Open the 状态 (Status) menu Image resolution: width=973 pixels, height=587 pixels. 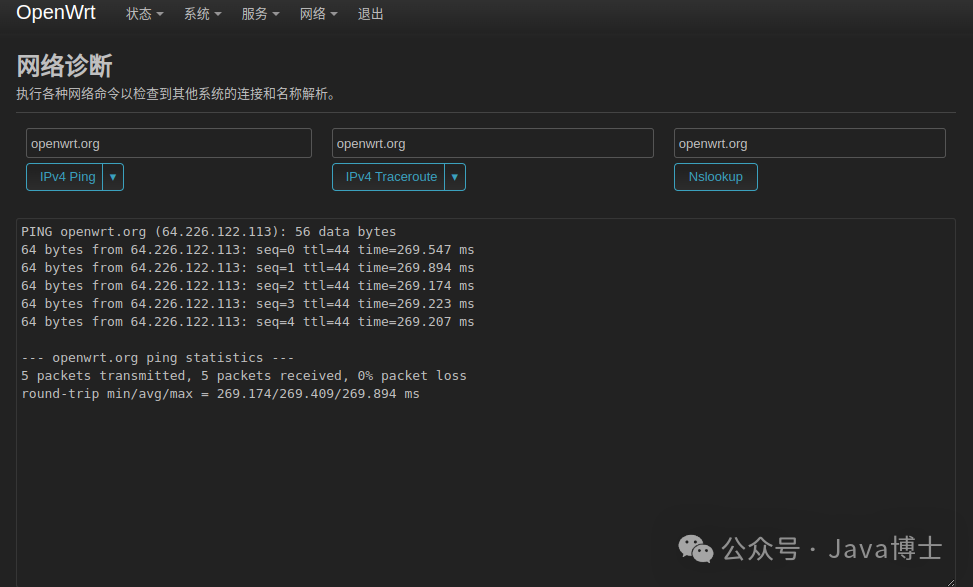pos(142,13)
